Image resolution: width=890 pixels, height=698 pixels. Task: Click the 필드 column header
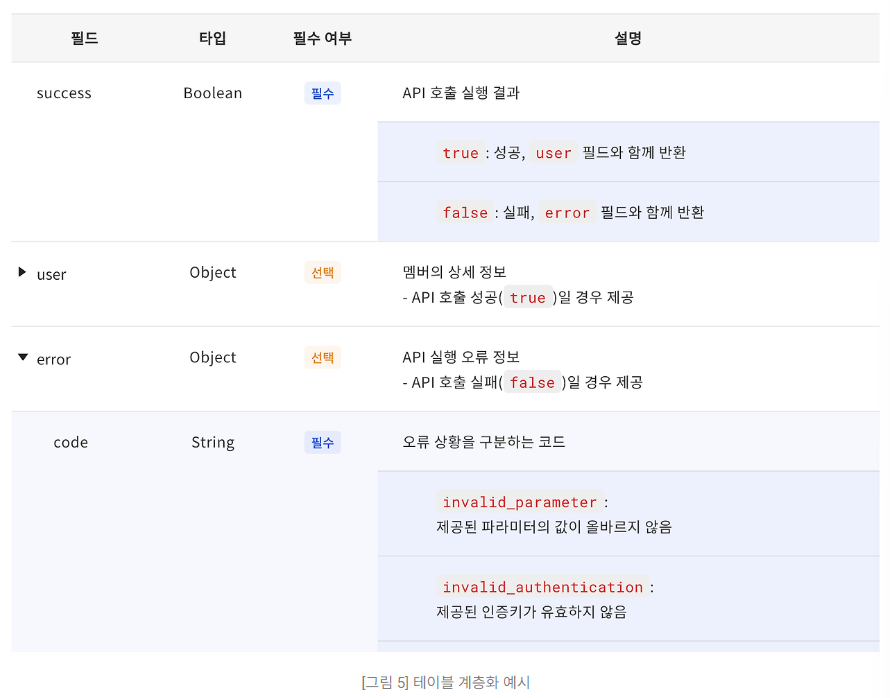pyautogui.click(x=85, y=39)
